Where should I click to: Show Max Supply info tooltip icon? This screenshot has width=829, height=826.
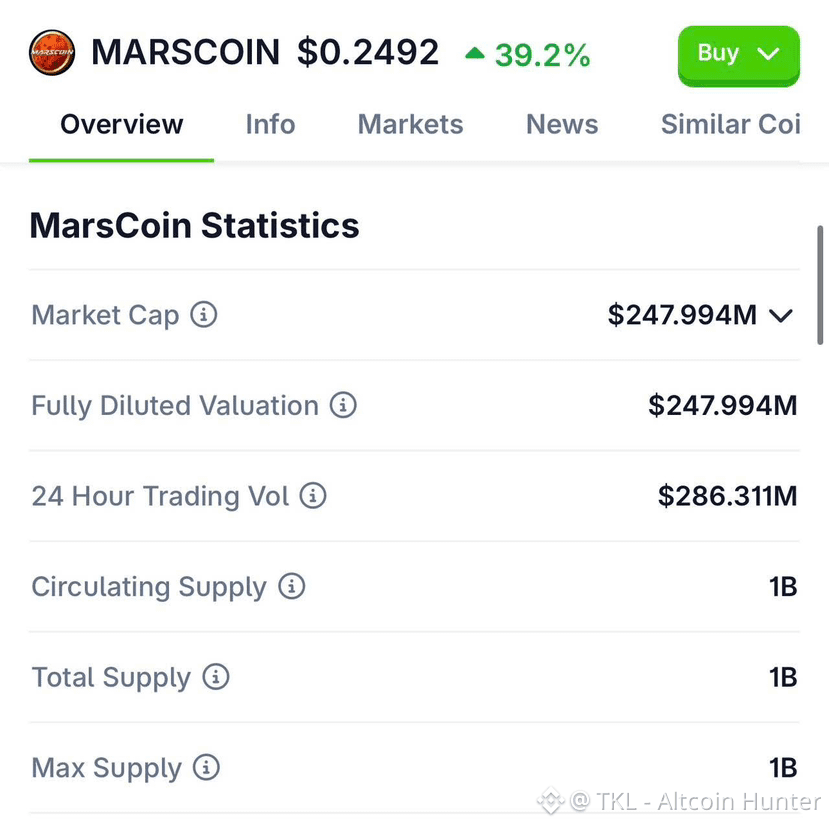(x=206, y=767)
